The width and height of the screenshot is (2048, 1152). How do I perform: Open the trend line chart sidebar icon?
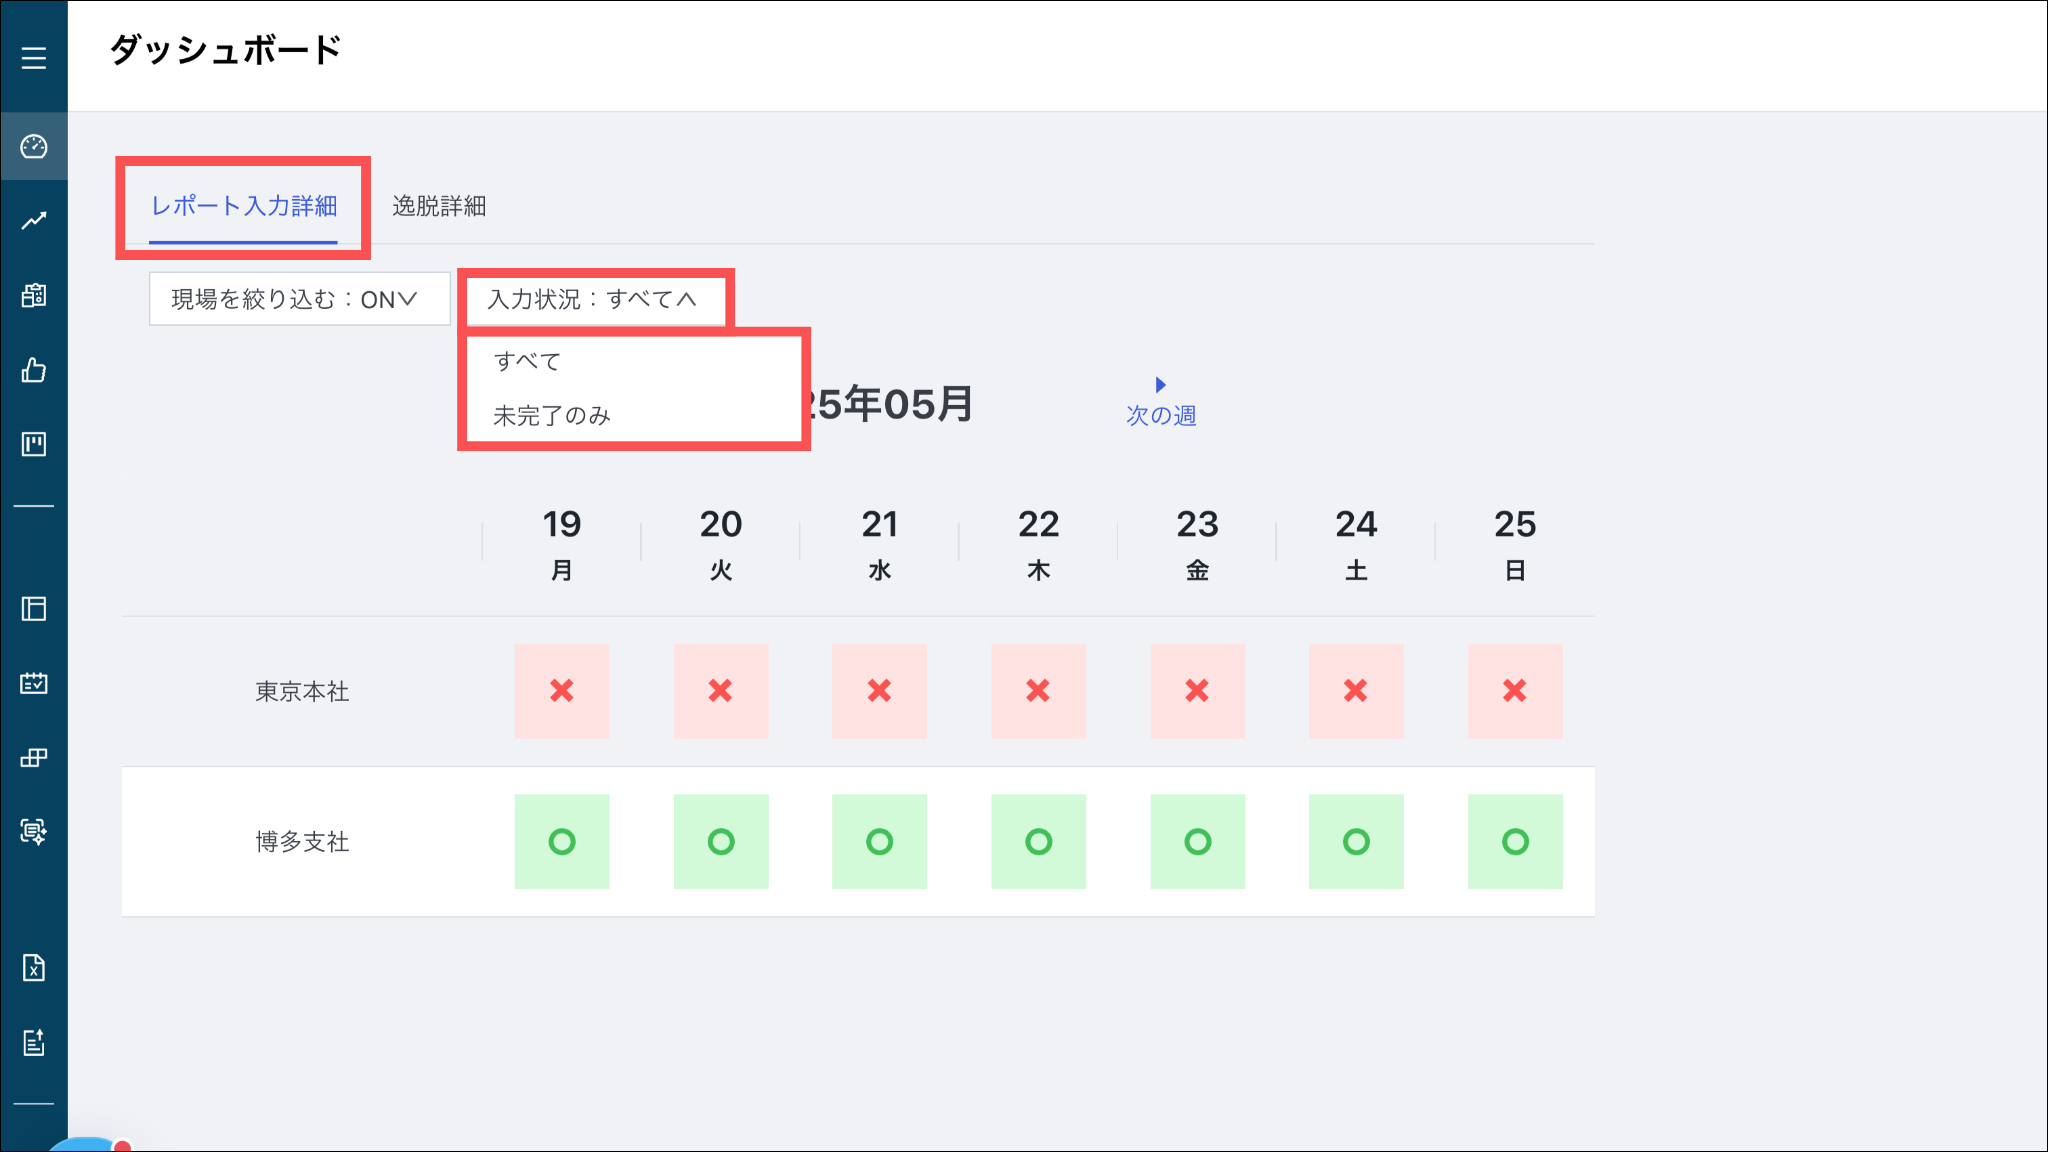[x=34, y=221]
